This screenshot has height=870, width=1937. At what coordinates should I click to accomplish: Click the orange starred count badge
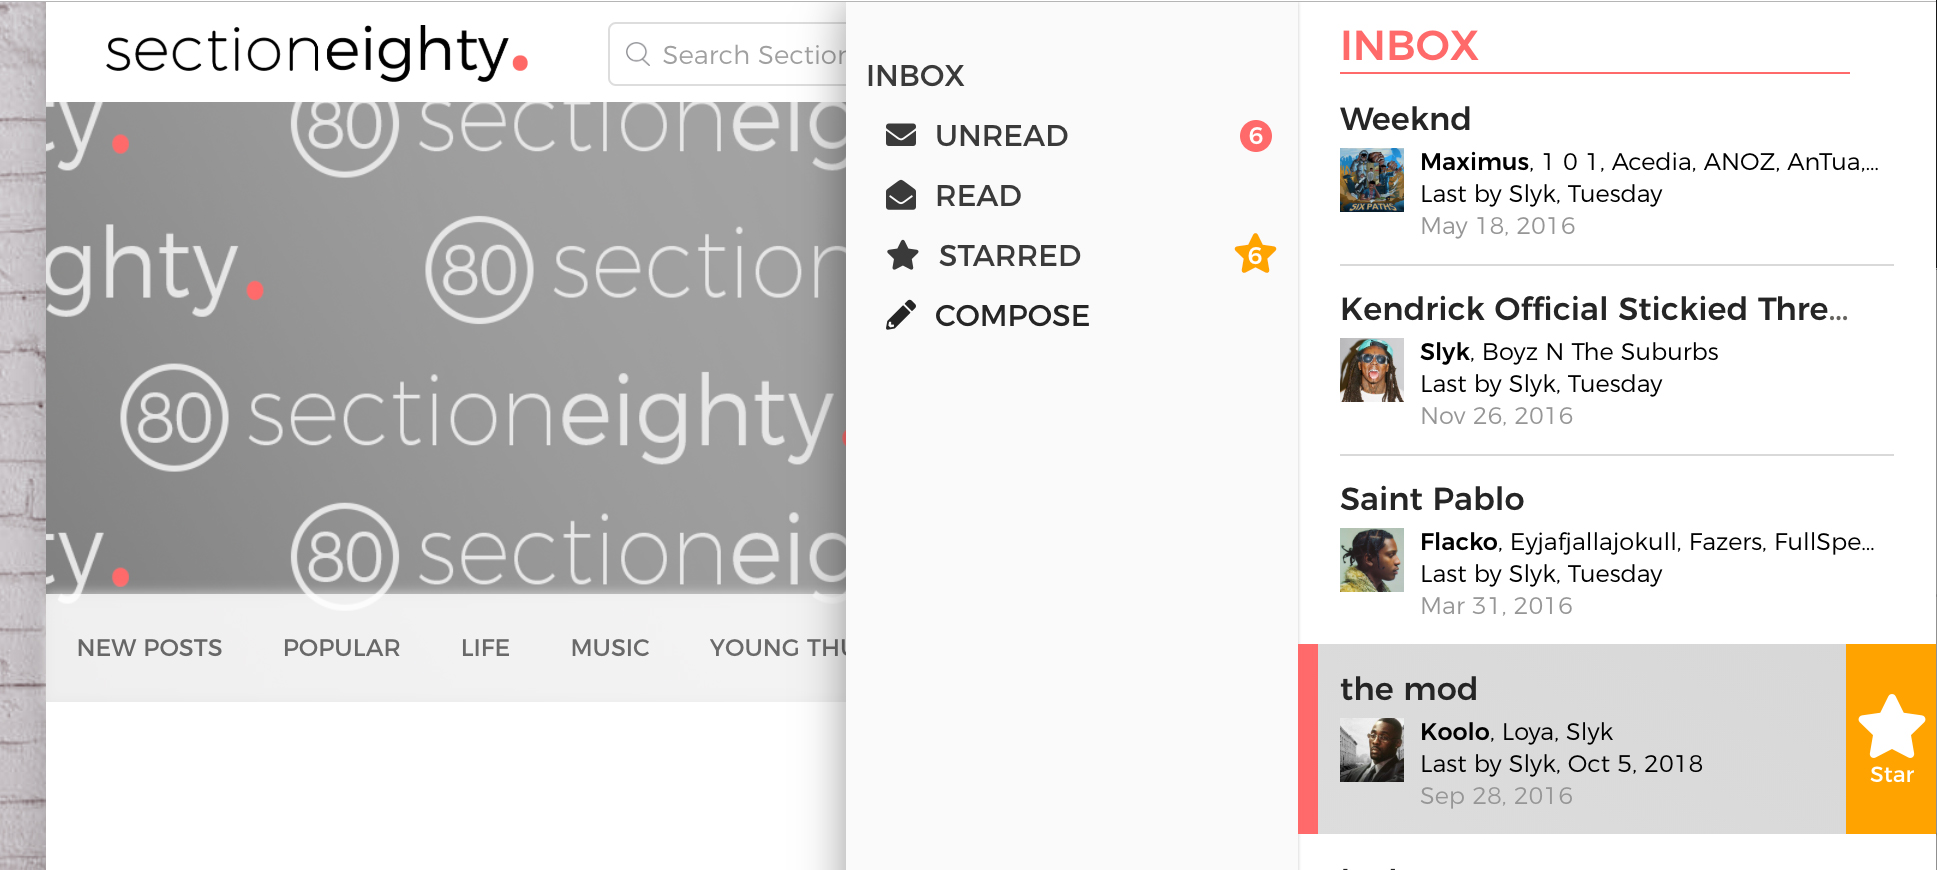[1255, 255]
